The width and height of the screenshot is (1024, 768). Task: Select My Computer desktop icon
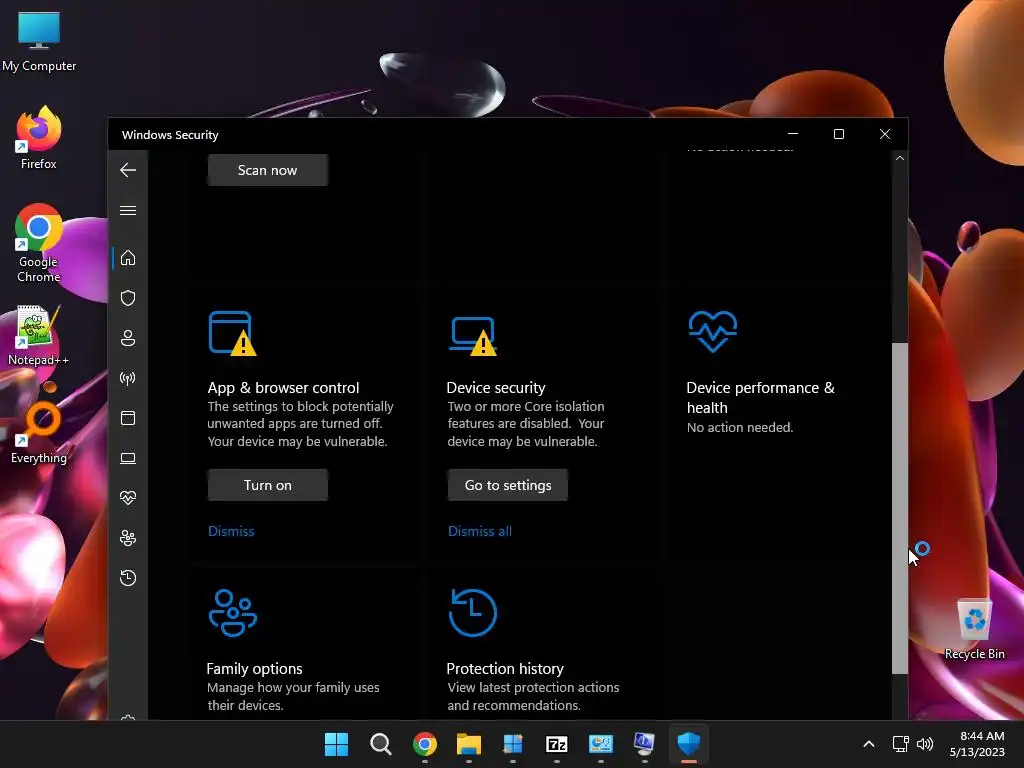tap(39, 42)
